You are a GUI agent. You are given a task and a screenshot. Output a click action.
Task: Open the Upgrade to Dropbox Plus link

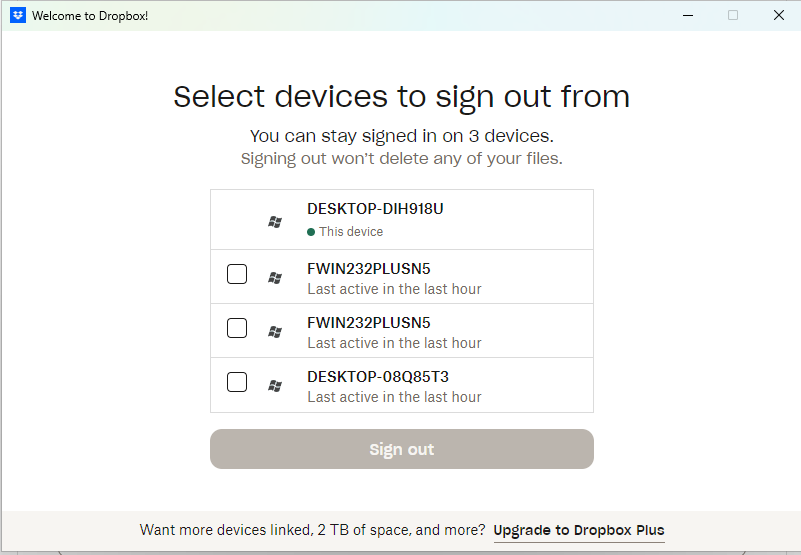tap(579, 530)
